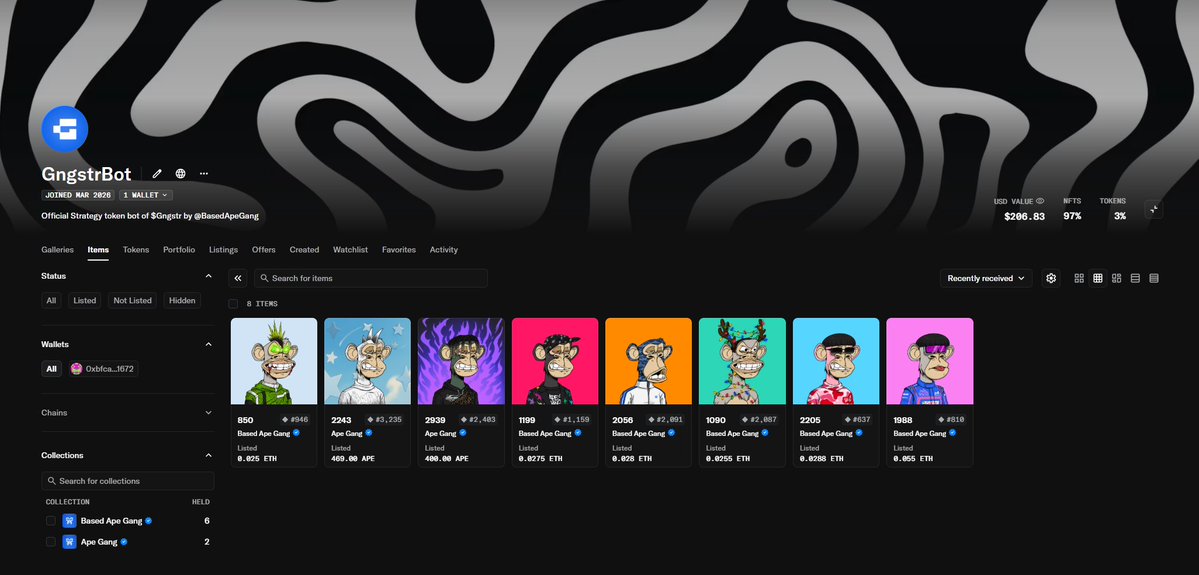Collapse the Collections filter section
The height and width of the screenshot is (575, 1199).
209,456
